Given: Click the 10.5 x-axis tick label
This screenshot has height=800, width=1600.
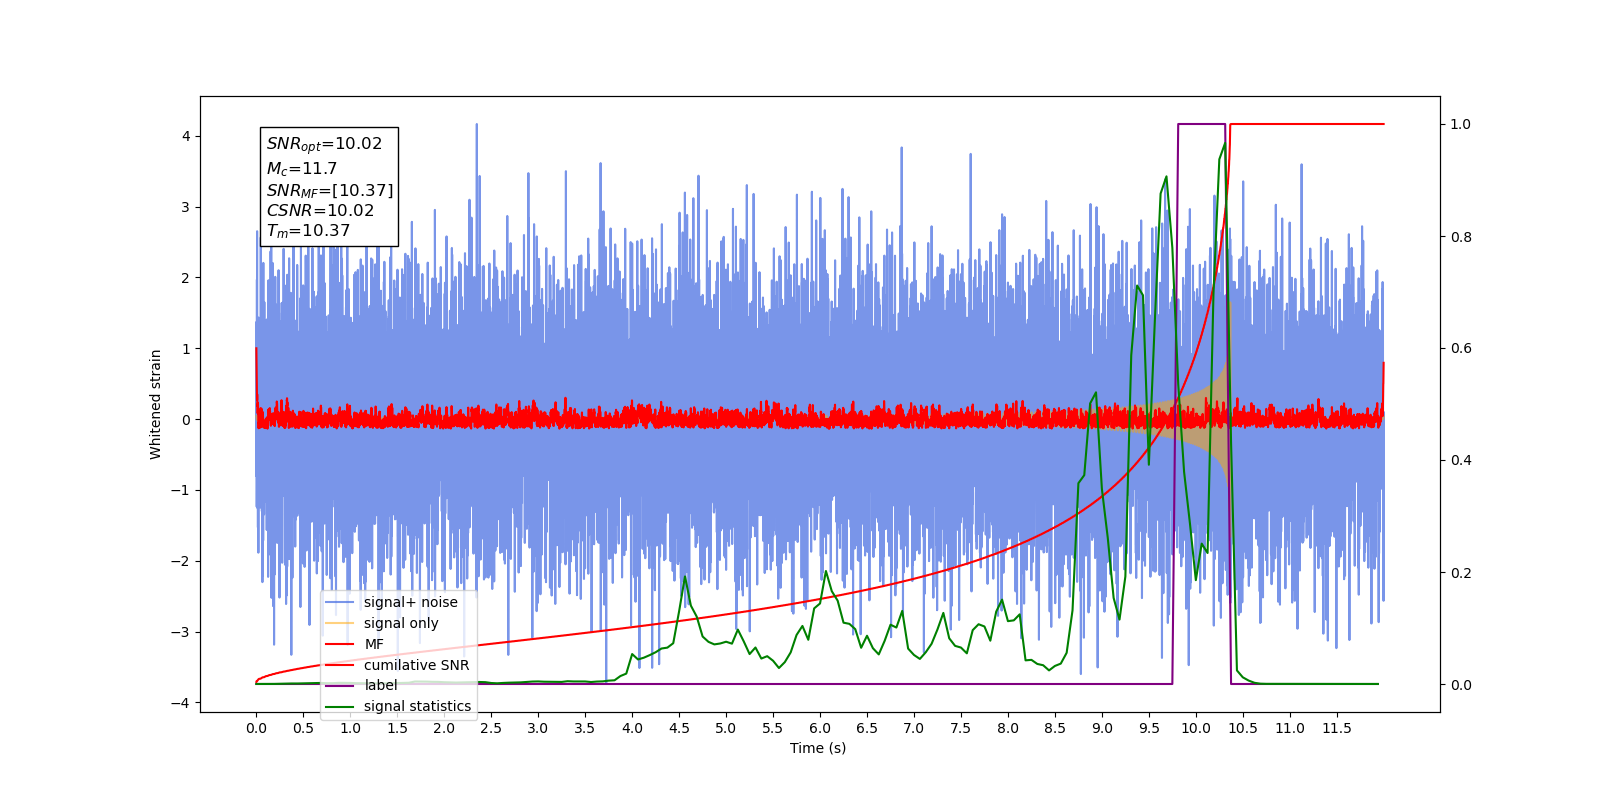Looking at the screenshot, I should coord(1243,728).
